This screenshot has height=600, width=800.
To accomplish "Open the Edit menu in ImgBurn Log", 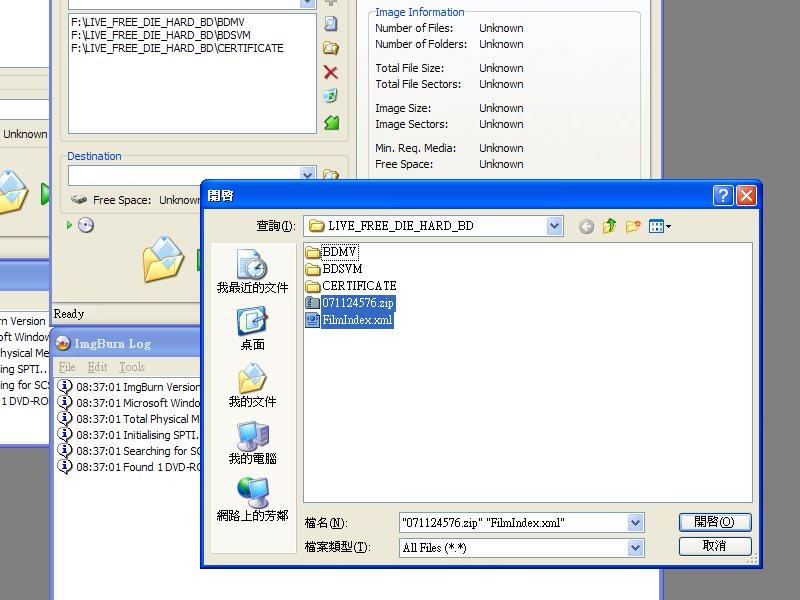I will click(97, 367).
